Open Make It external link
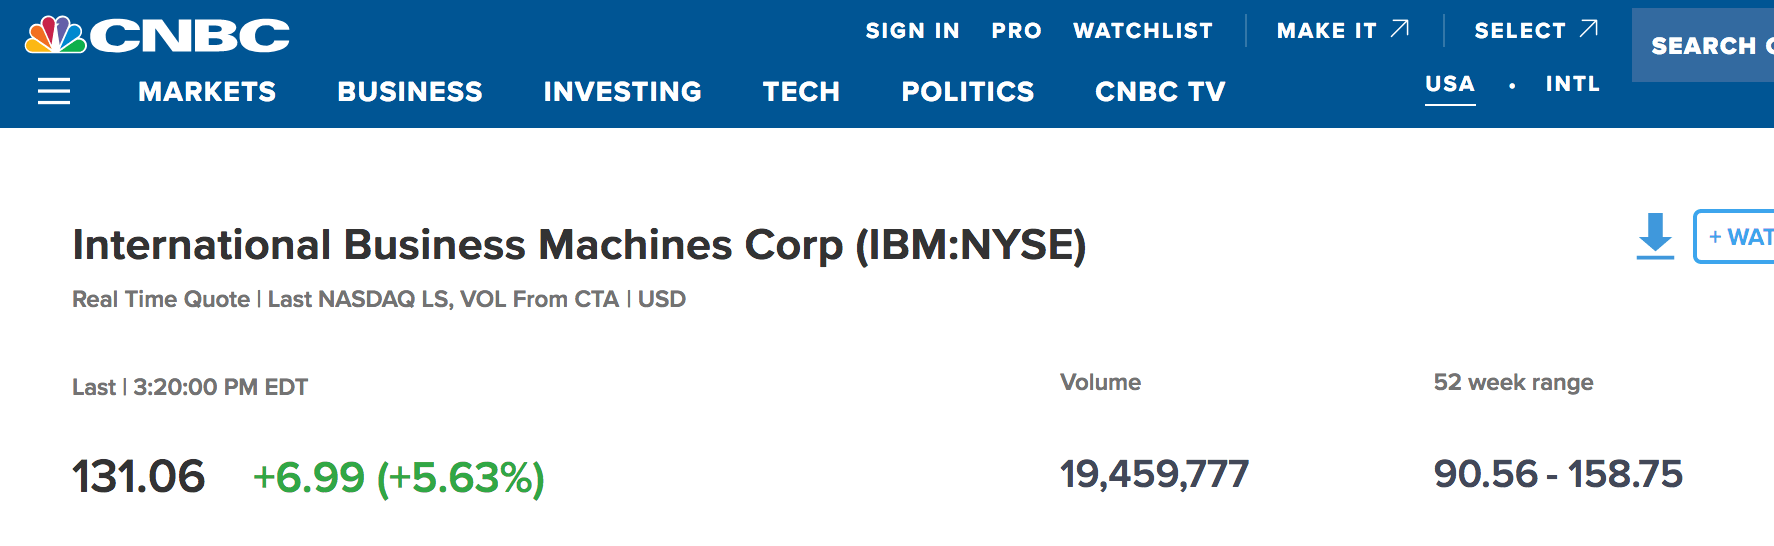This screenshot has width=1774, height=546. [1342, 31]
